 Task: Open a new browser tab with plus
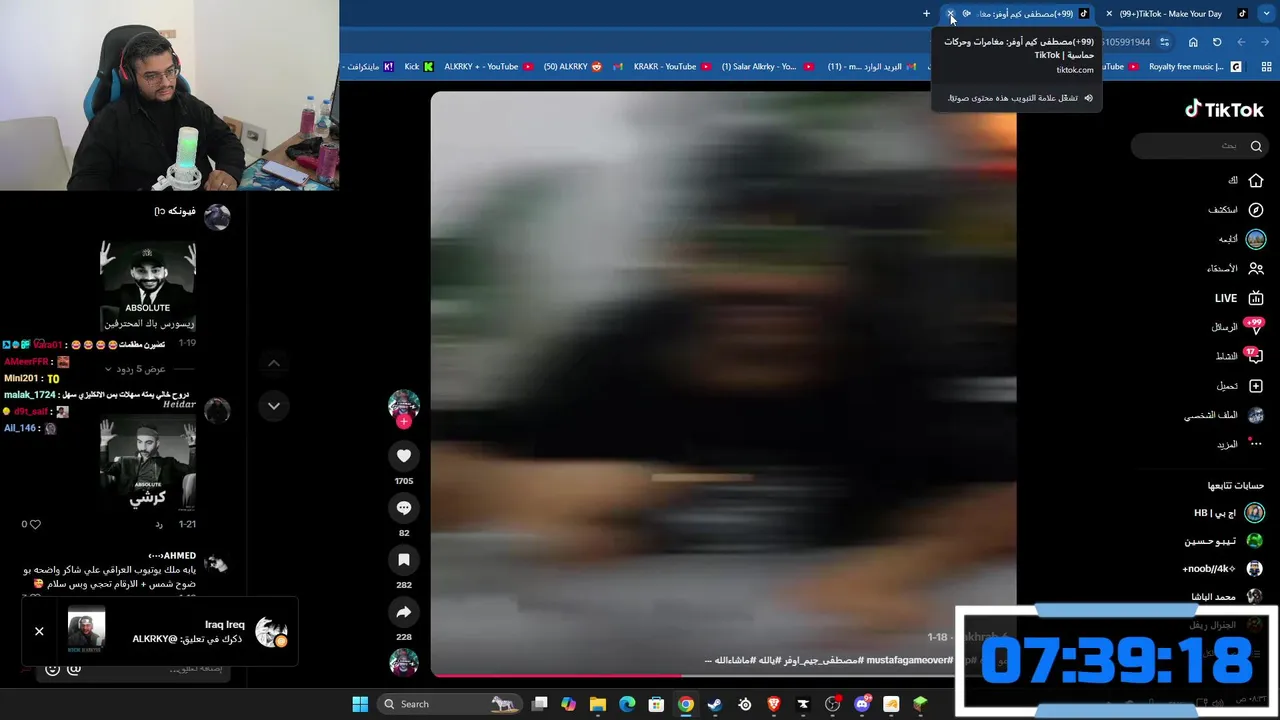pyautogui.click(x=926, y=14)
